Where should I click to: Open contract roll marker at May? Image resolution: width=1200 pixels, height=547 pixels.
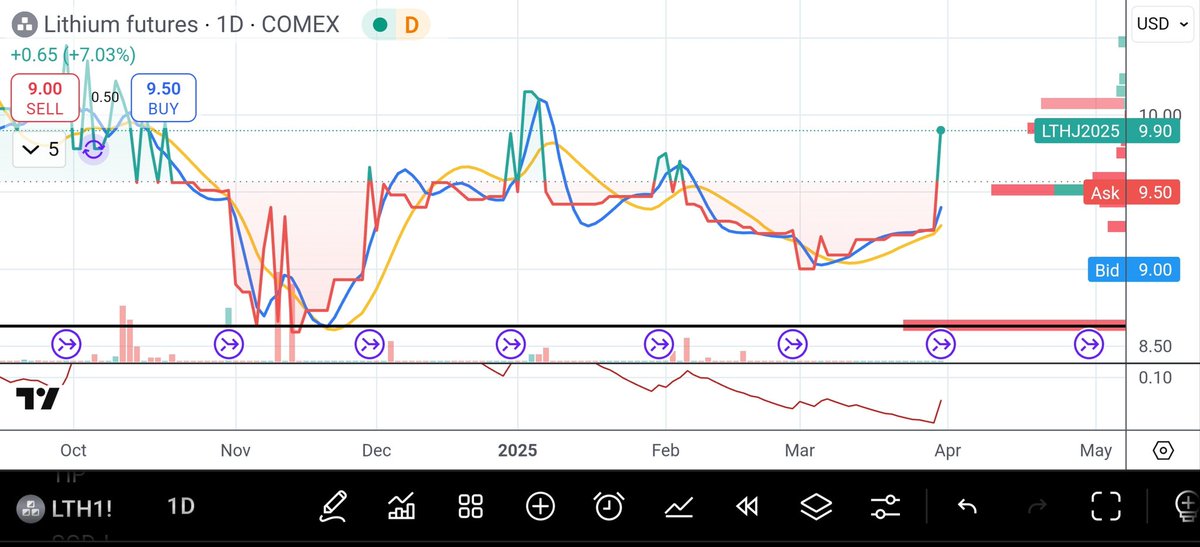[x=1088, y=346]
